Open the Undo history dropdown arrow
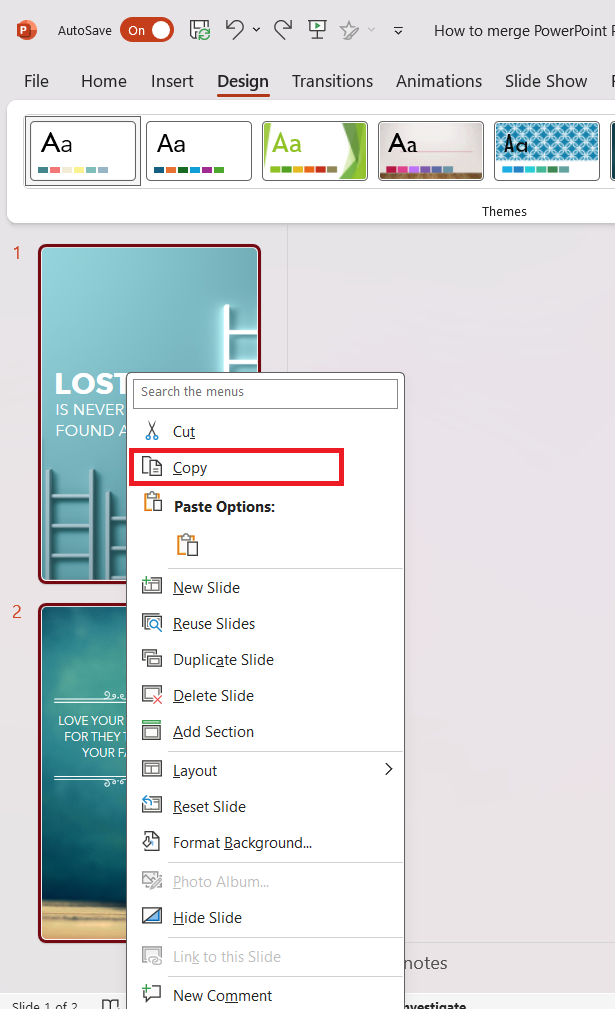The image size is (615, 1009). (256, 30)
